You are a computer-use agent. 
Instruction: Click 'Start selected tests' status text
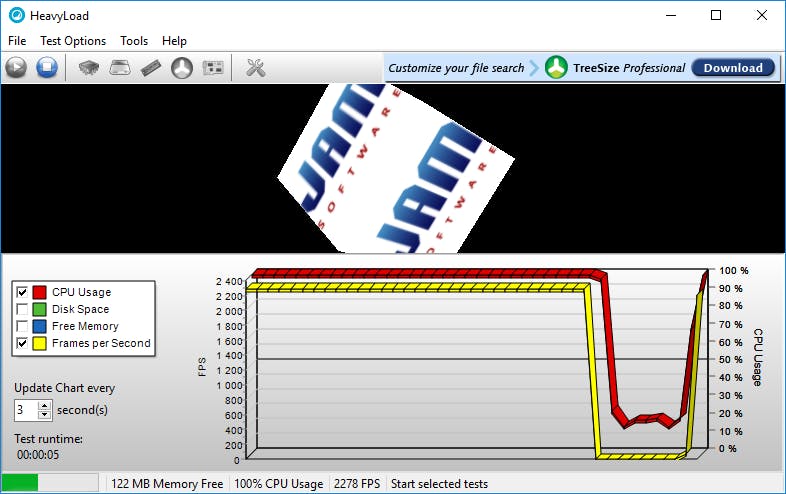click(x=439, y=483)
